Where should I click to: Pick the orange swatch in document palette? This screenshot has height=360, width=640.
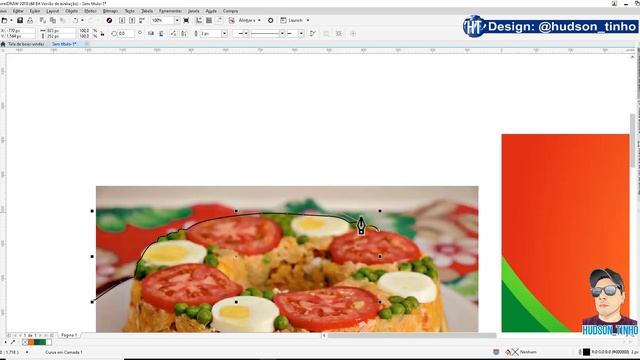(31, 342)
